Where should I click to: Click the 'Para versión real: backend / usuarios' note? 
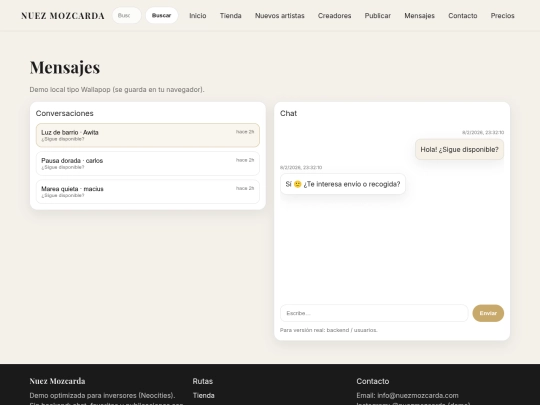[329, 330]
